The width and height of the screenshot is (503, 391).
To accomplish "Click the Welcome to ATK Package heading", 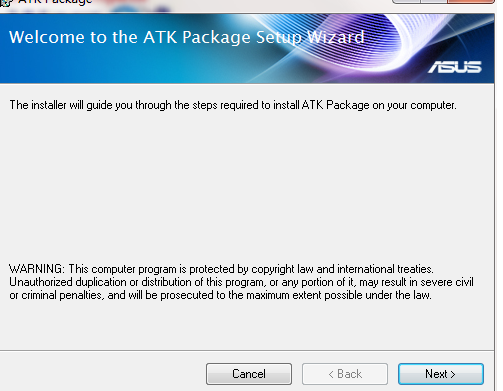I will [186, 37].
